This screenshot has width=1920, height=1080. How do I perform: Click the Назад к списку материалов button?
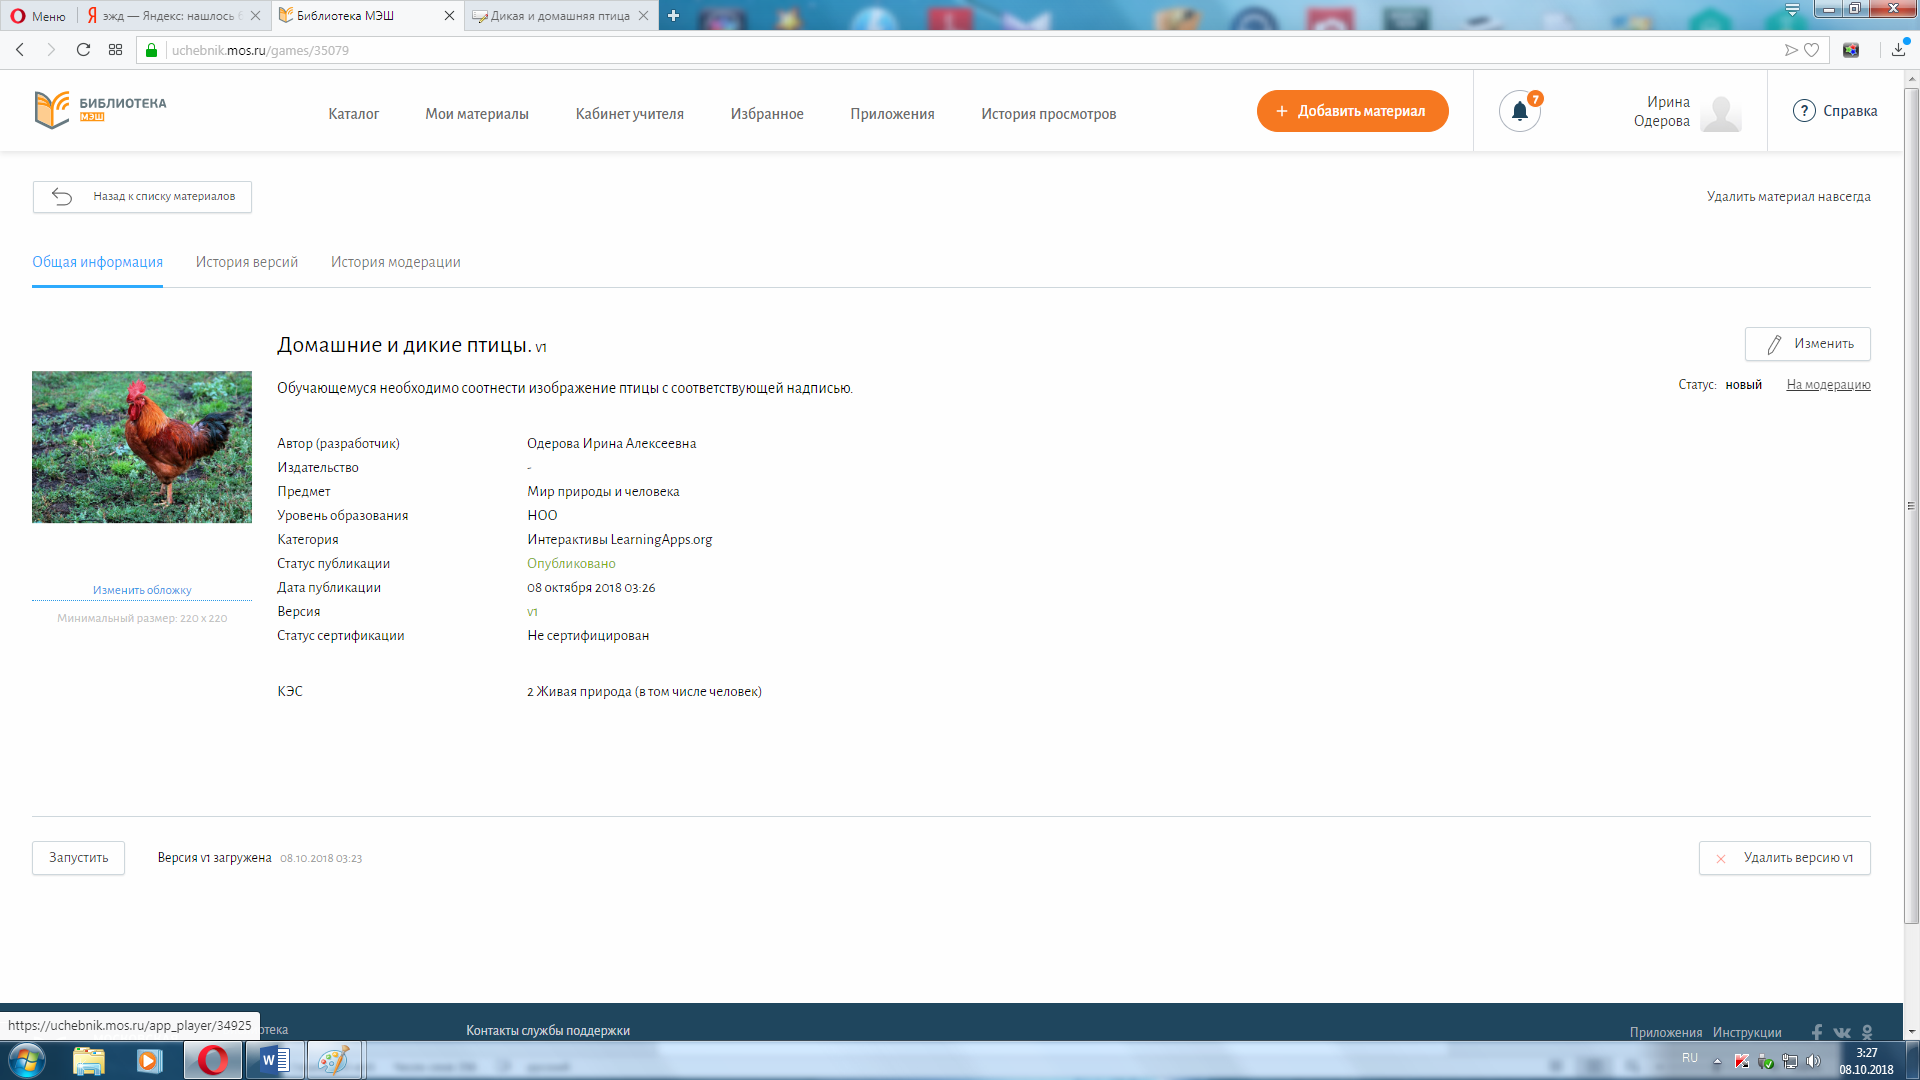(142, 195)
